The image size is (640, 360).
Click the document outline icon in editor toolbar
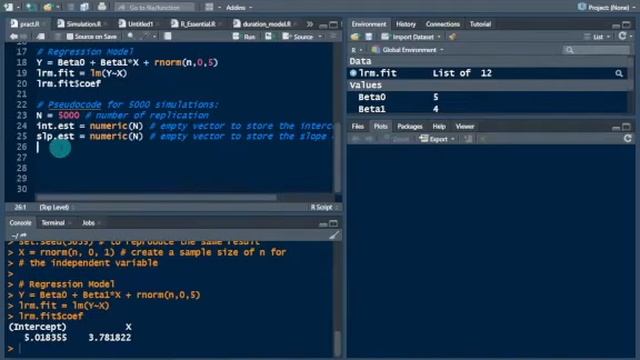(x=333, y=36)
